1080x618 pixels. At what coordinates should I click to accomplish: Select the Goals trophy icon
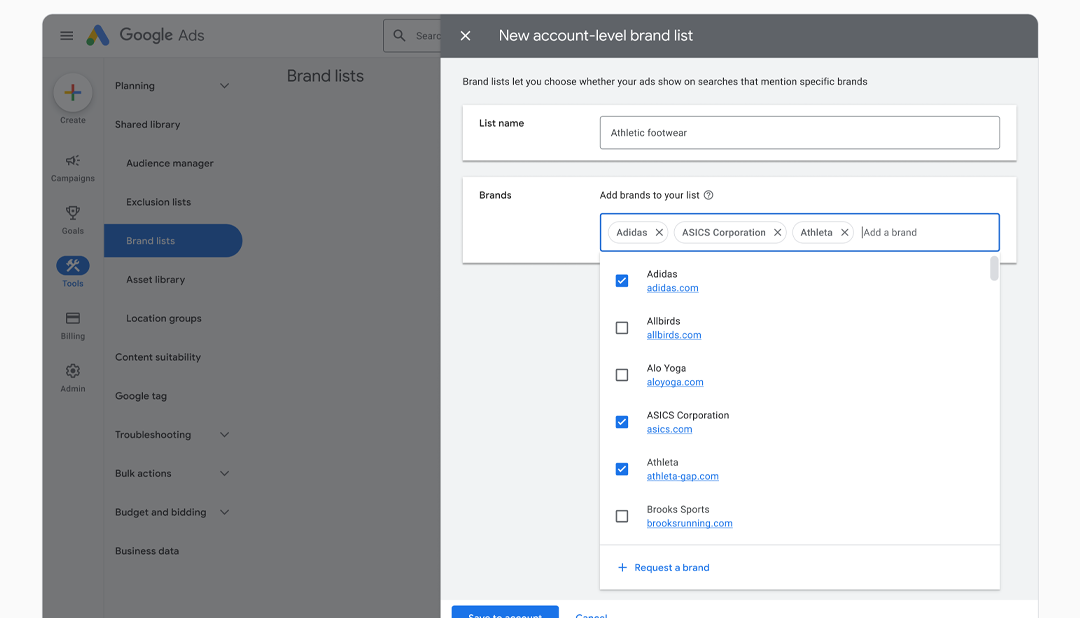72,213
